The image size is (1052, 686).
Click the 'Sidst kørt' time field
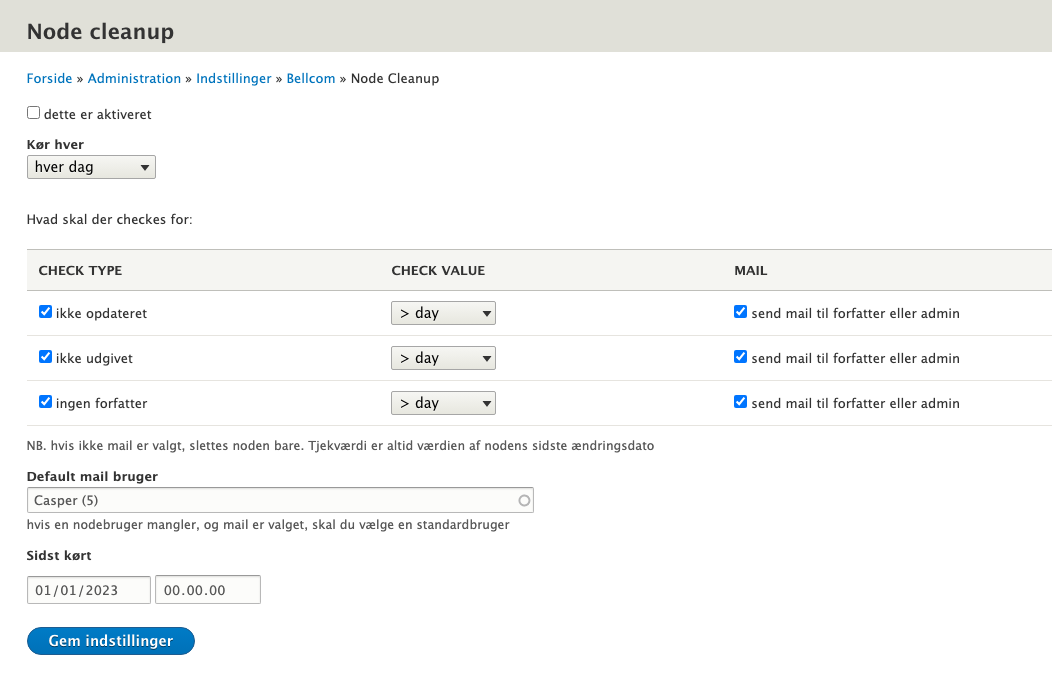(207, 590)
